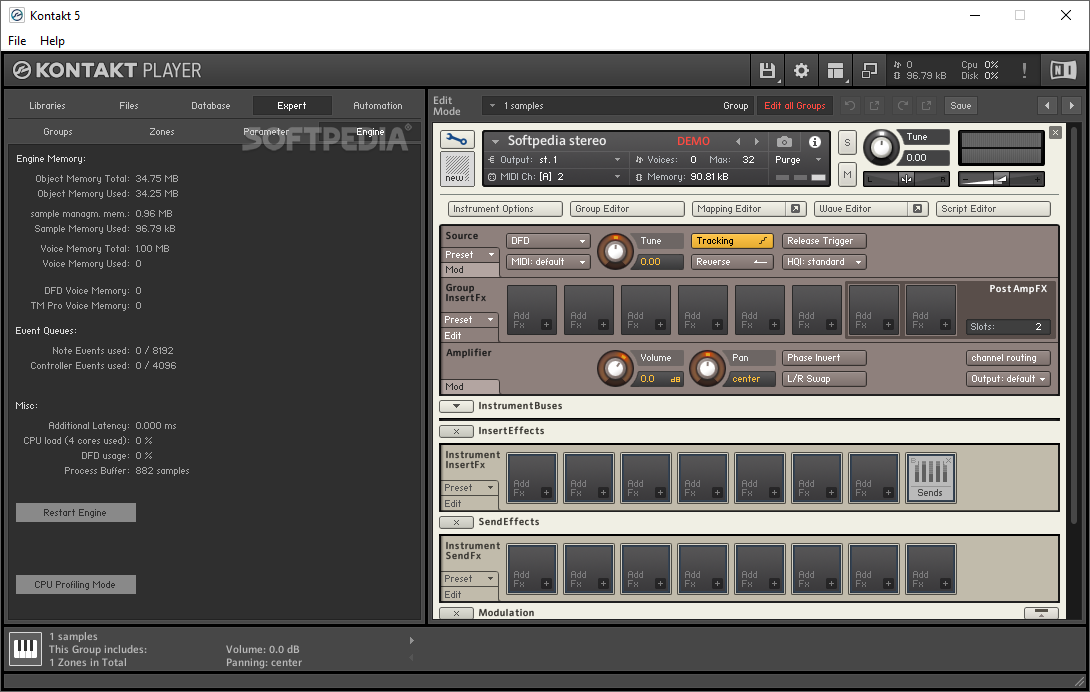Click the Restart Engine button
The image size is (1090, 692).
click(76, 513)
